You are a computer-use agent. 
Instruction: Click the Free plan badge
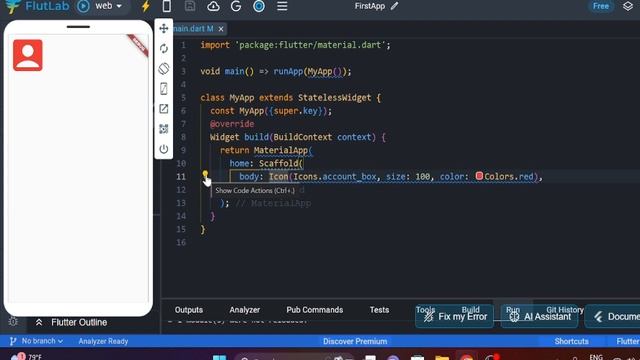[x=601, y=6]
